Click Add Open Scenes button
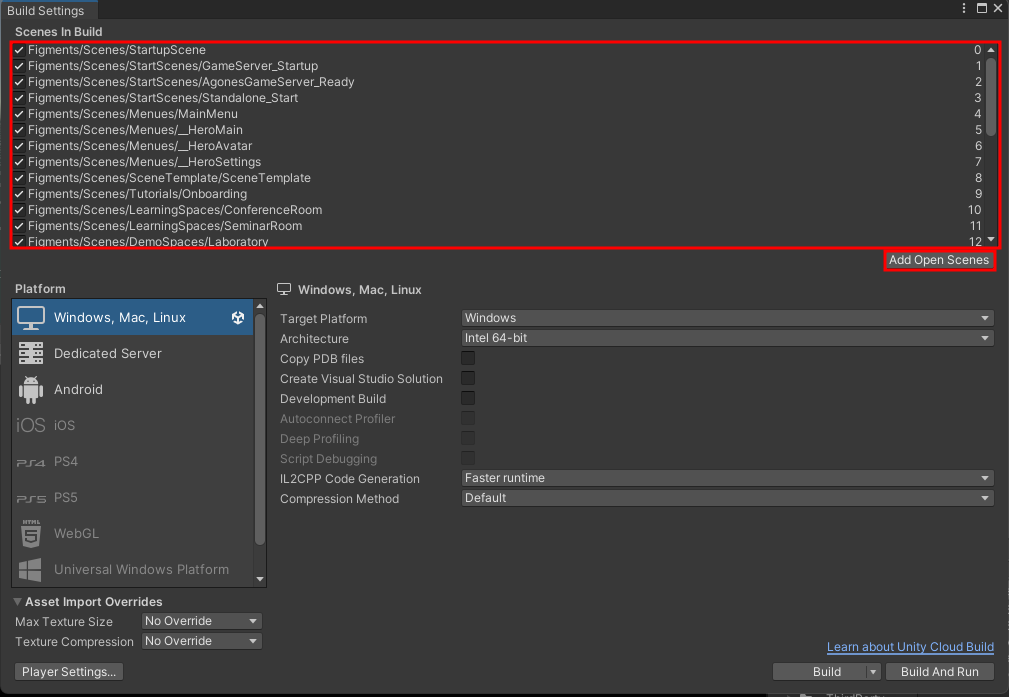The height and width of the screenshot is (697, 1009). click(x=939, y=260)
